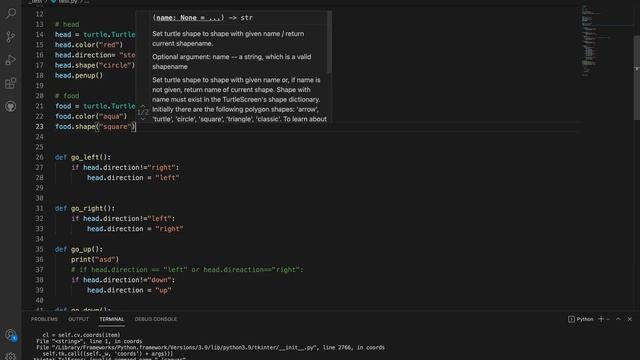
Task: Click line number 23 in the gutter
Action: pyautogui.click(x=39, y=127)
